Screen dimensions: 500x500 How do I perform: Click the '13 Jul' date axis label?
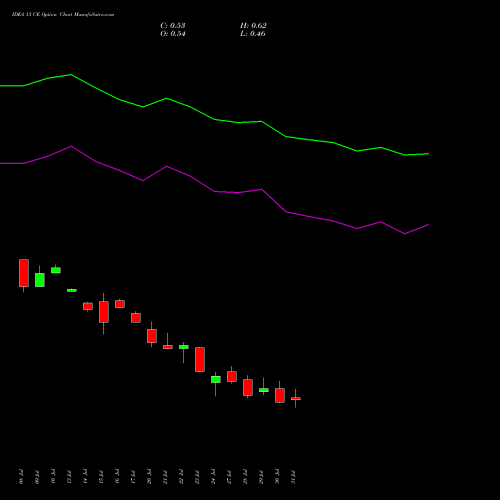[x=70, y=477]
